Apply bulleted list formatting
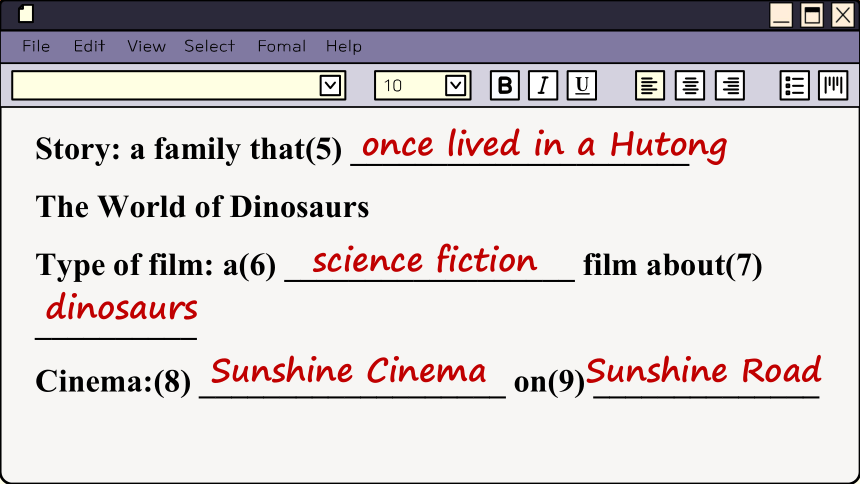Image resolution: width=860 pixels, height=484 pixels. tap(795, 85)
